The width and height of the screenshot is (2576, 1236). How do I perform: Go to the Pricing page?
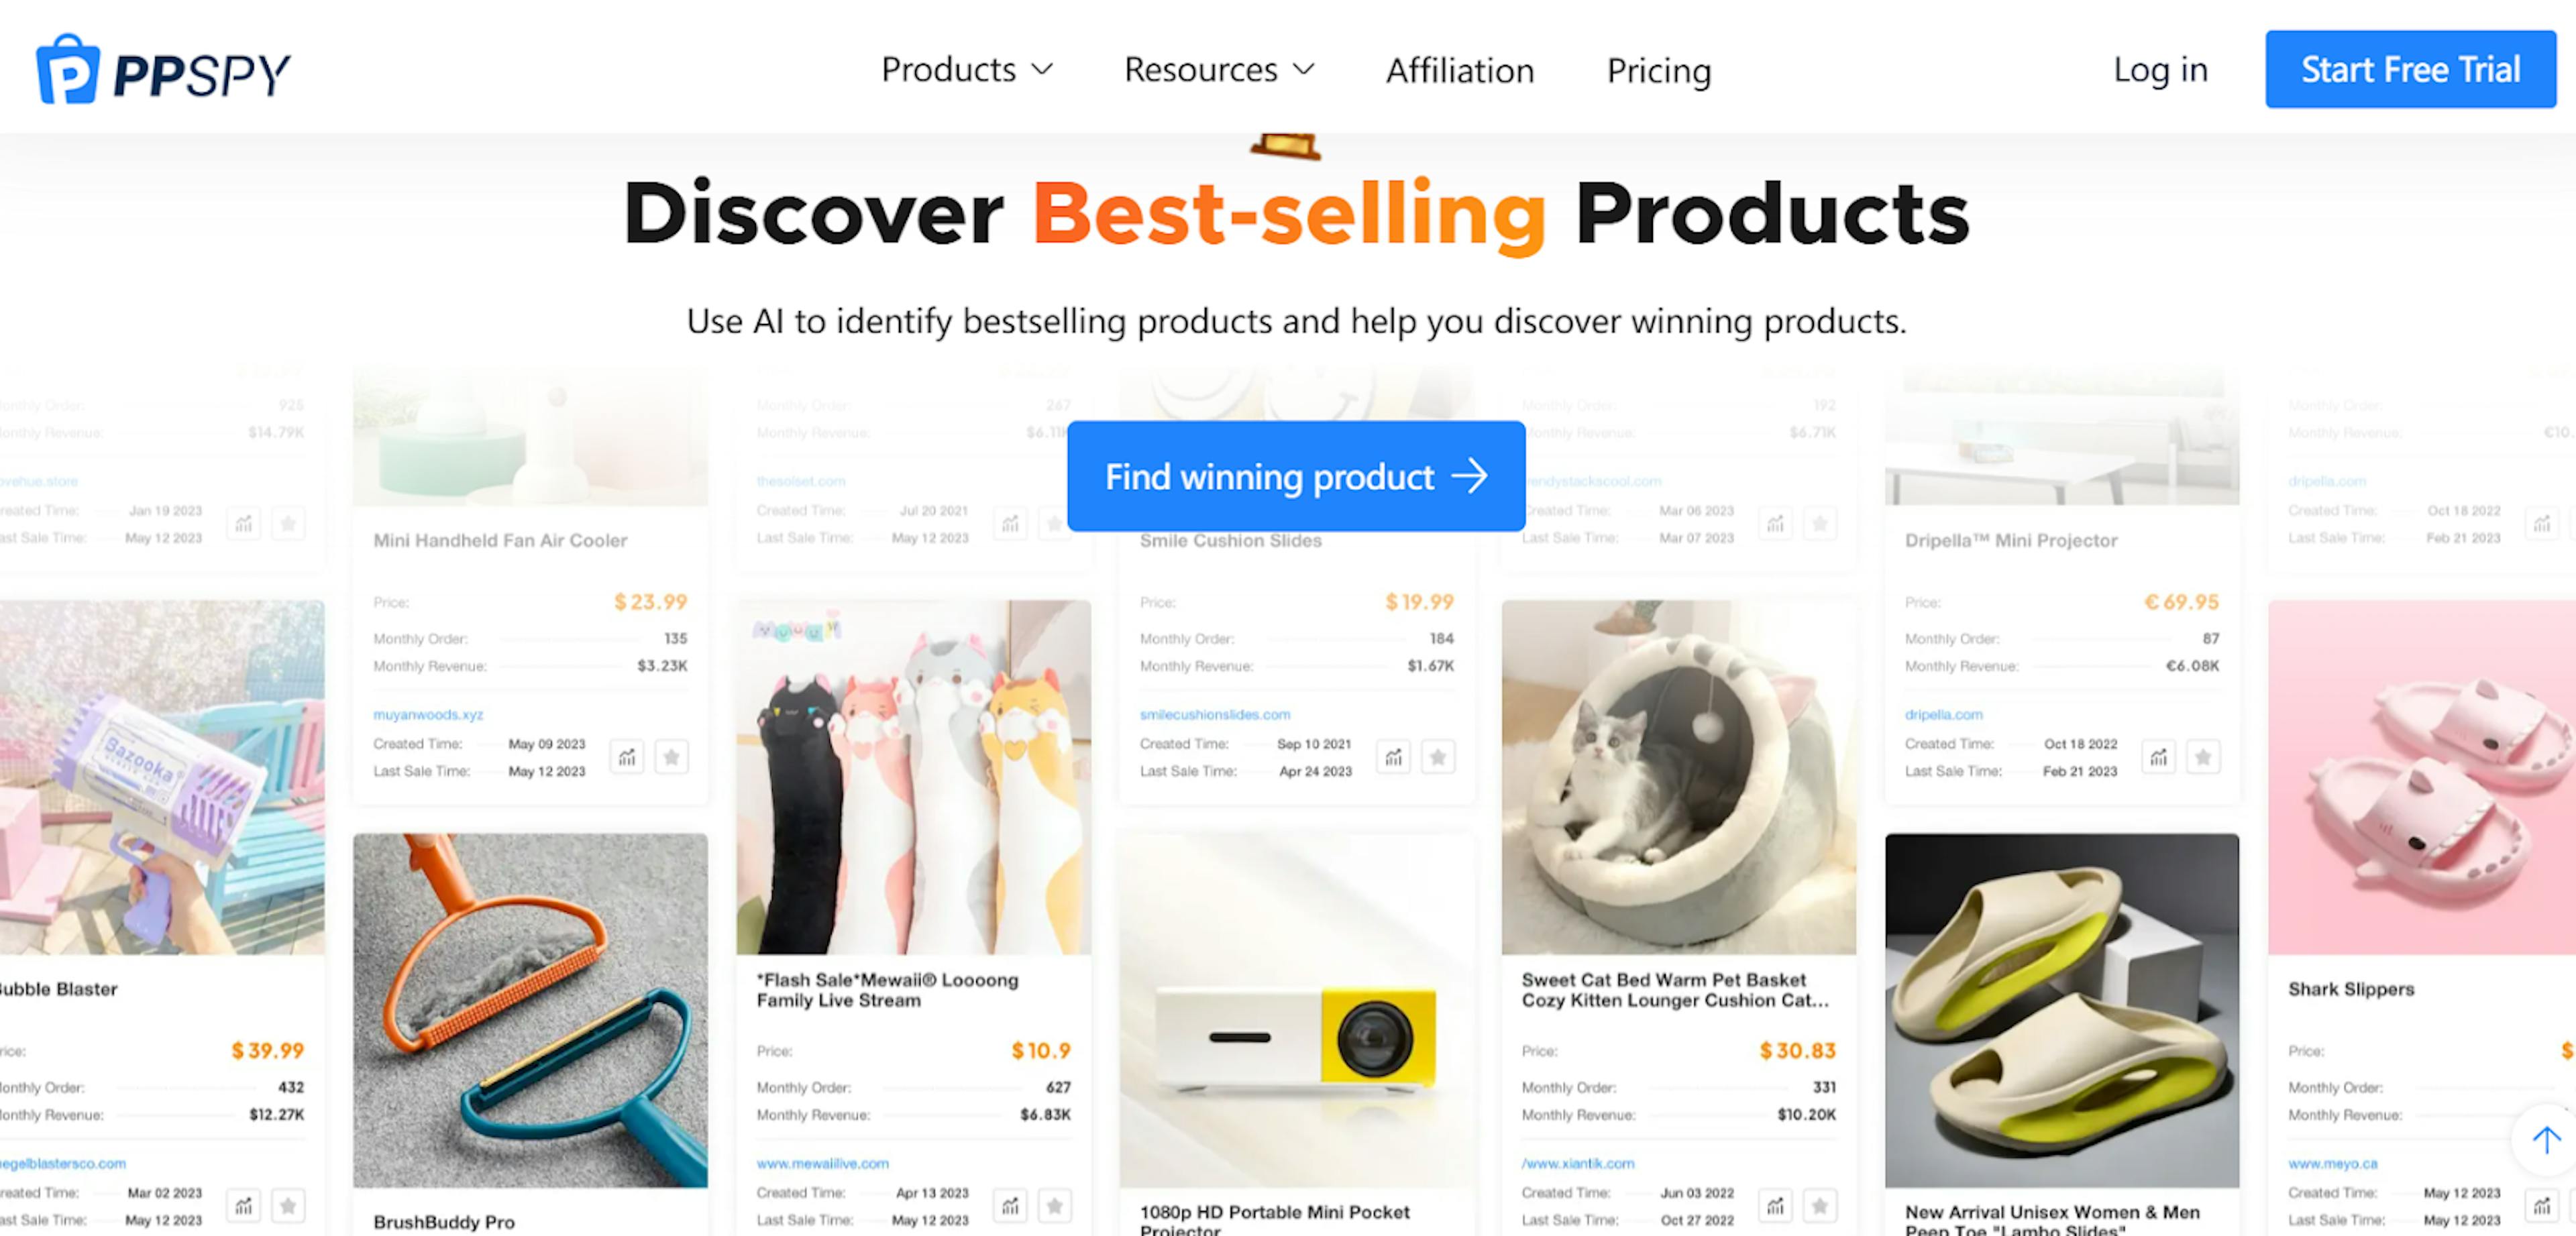point(1659,70)
